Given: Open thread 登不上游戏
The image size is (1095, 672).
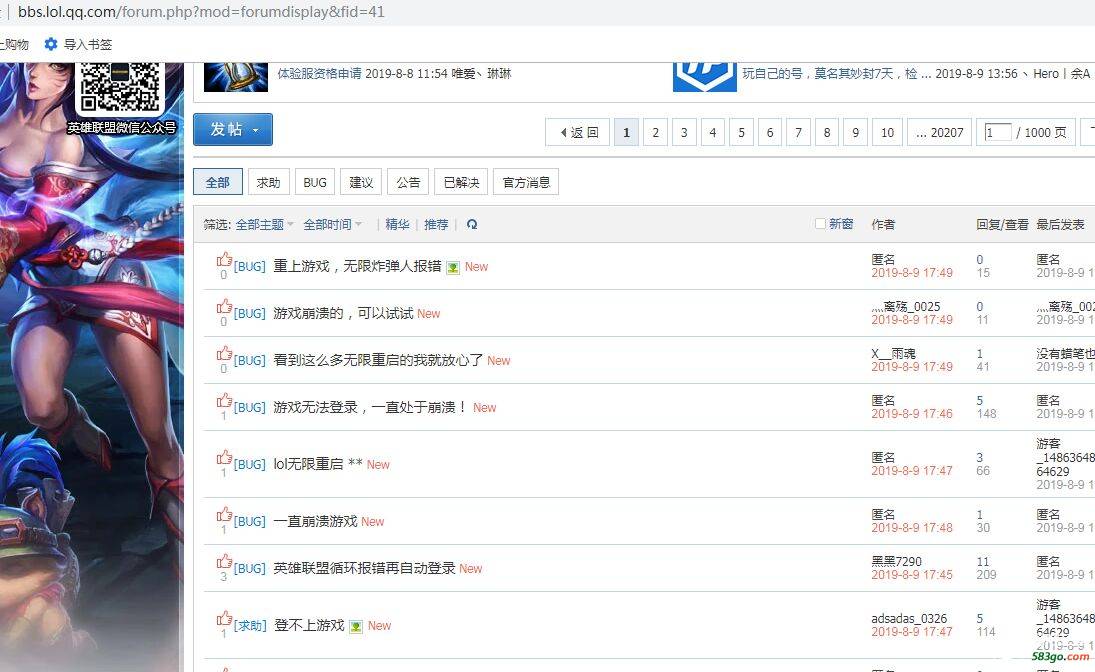Looking at the screenshot, I should (x=309, y=625).
